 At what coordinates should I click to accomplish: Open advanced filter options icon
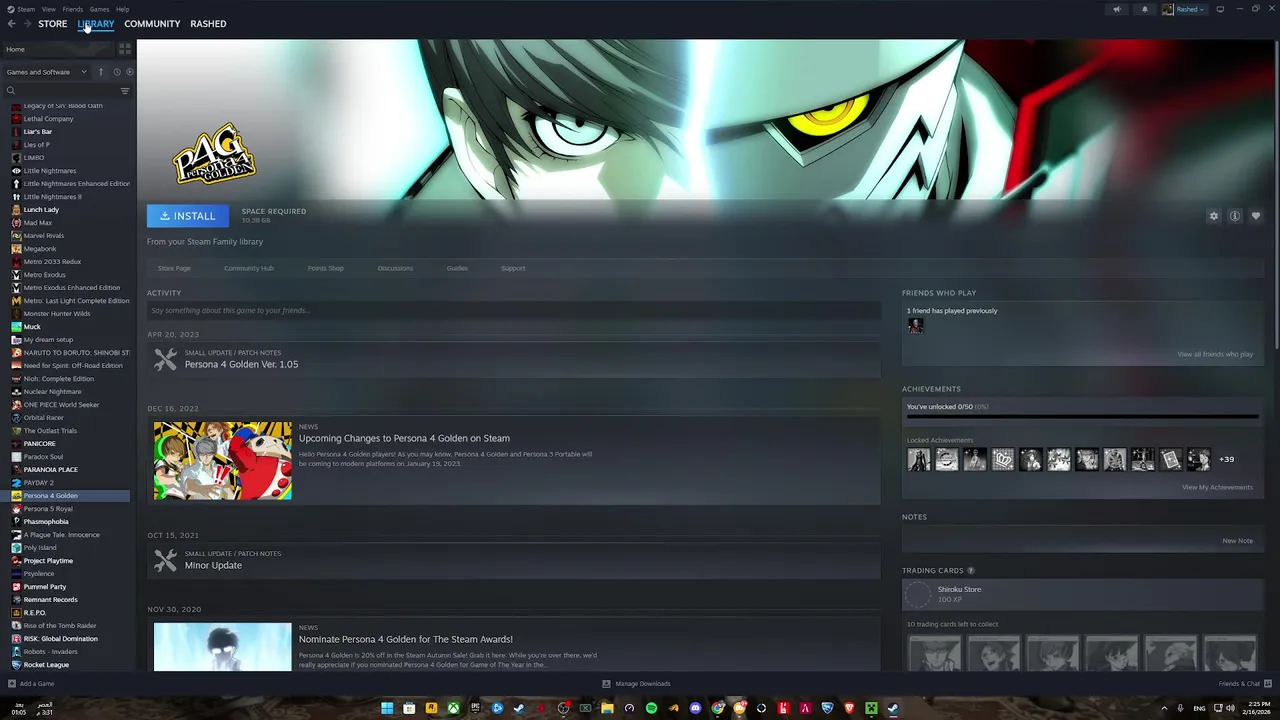coord(125,91)
